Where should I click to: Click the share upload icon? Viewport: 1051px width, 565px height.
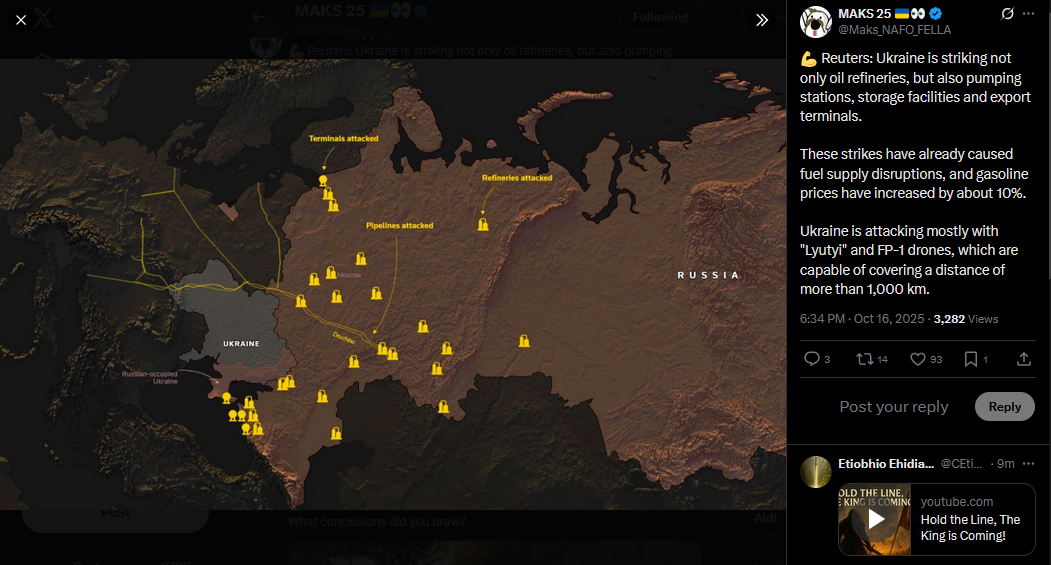coord(1023,359)
